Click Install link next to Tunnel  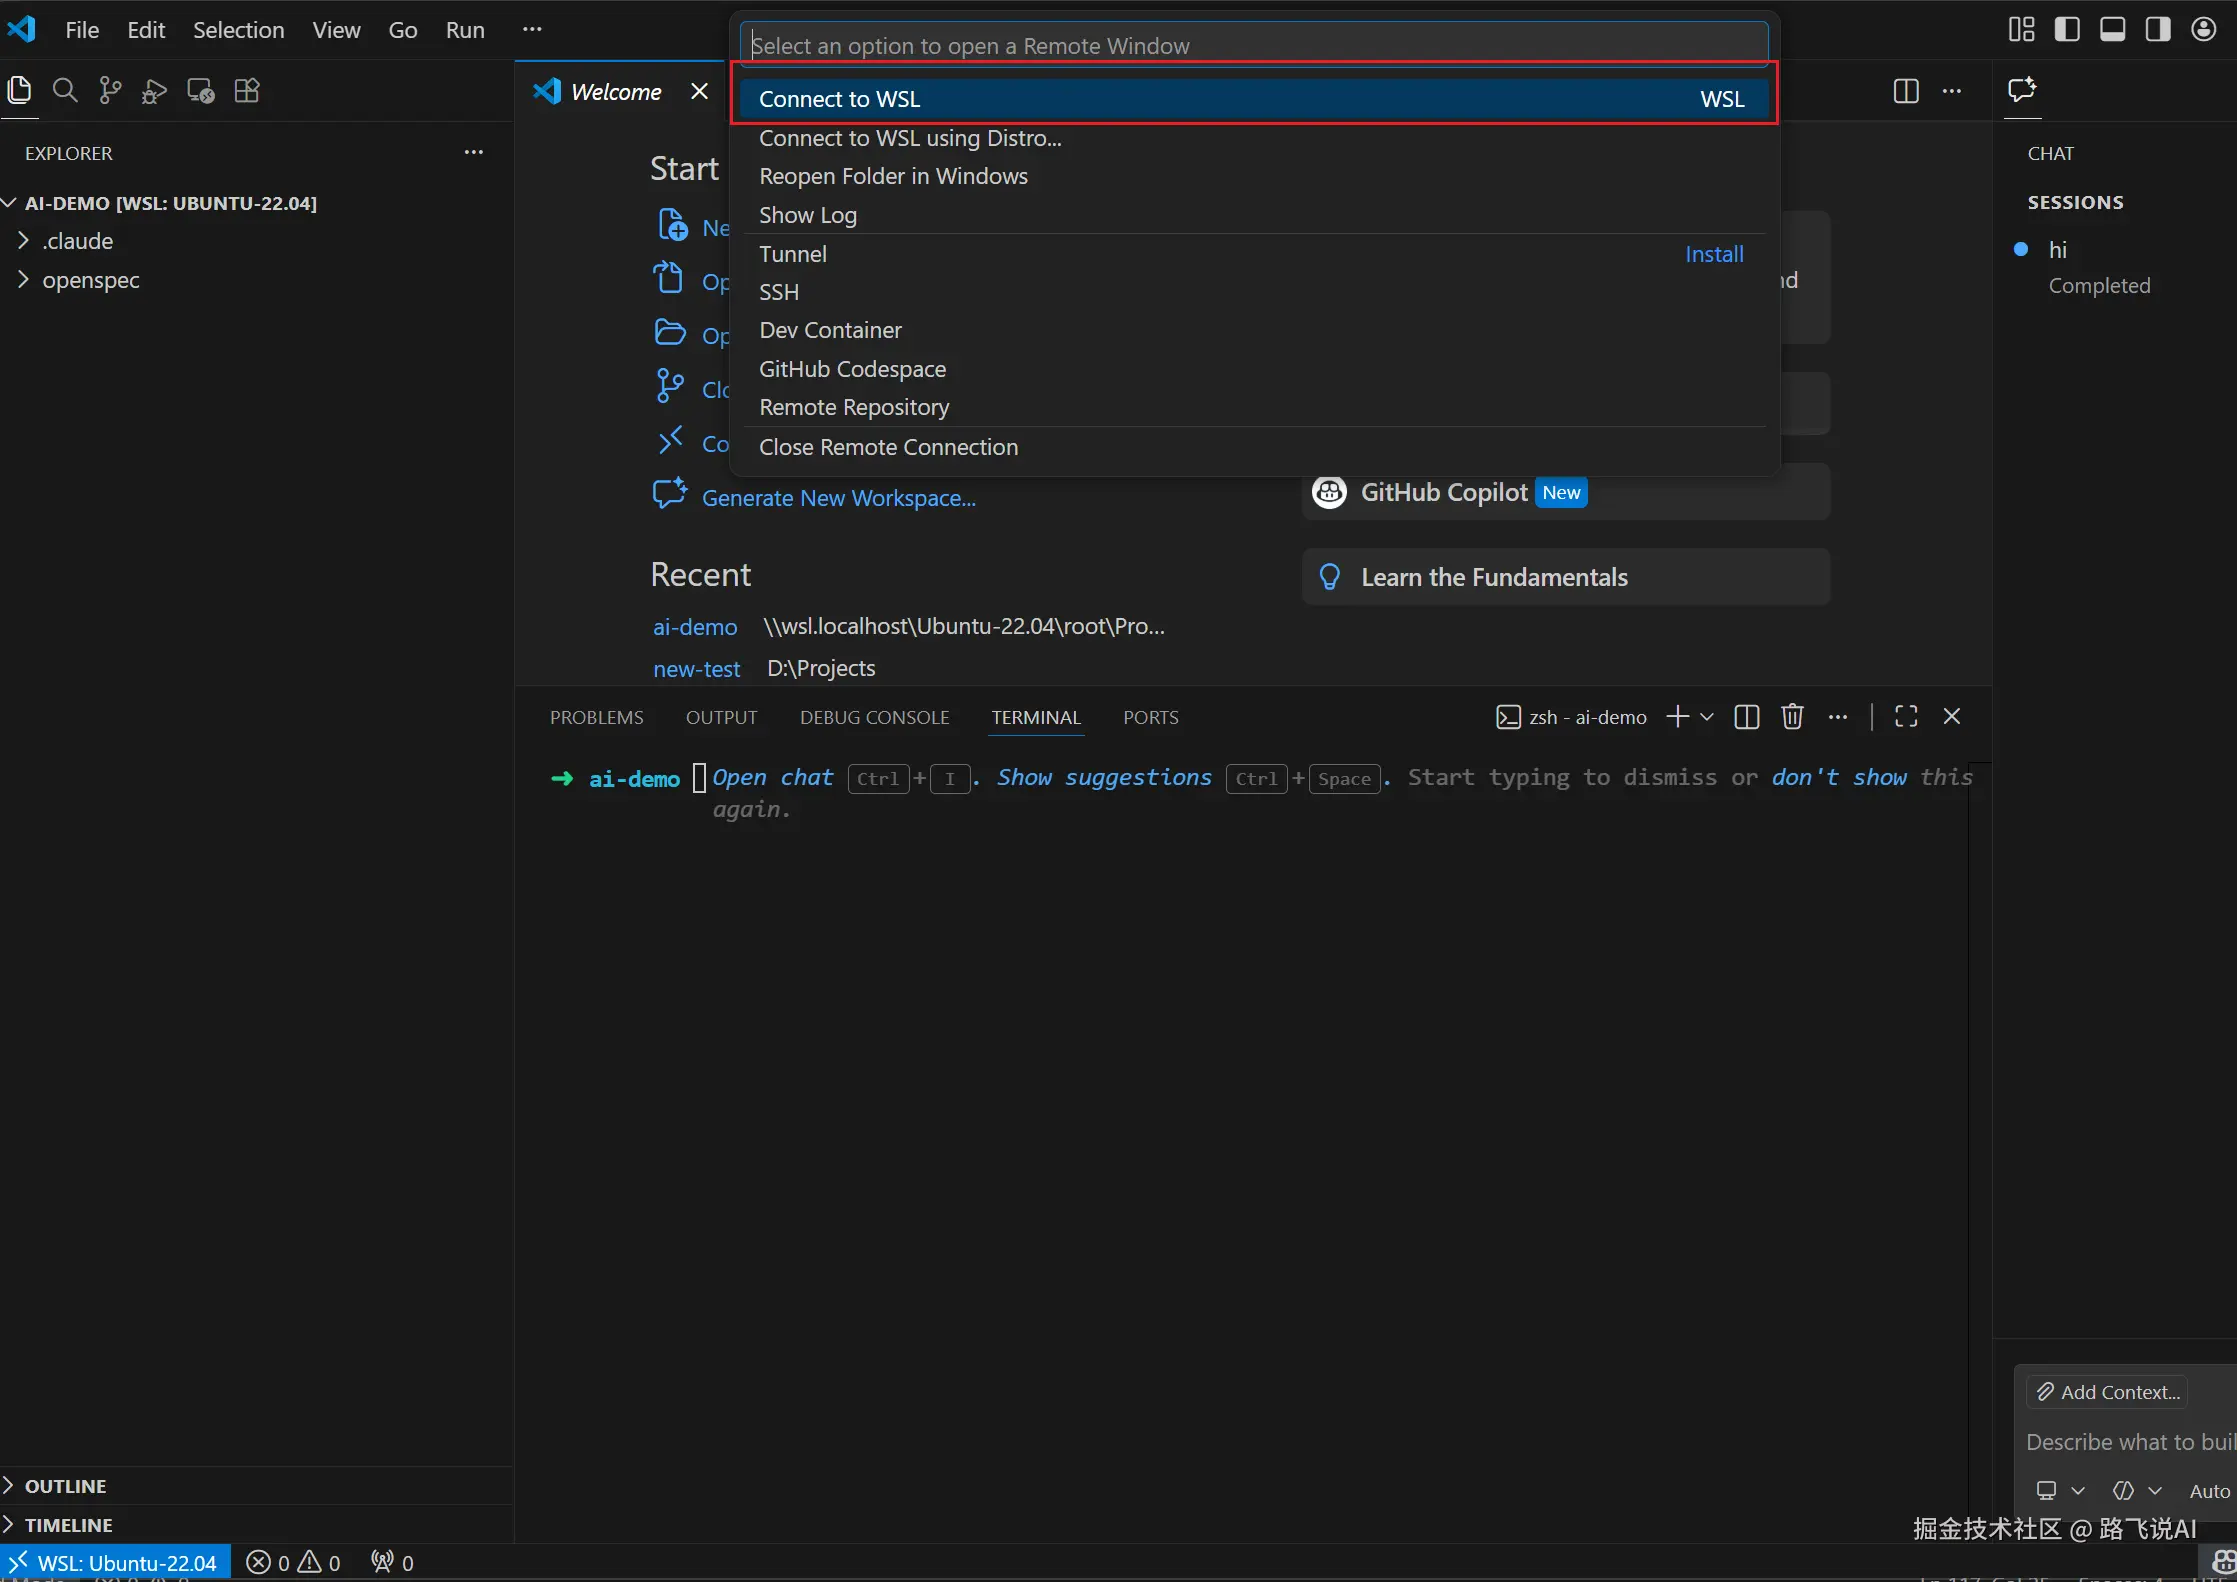pyautogui.click(x=1713, y=254)
